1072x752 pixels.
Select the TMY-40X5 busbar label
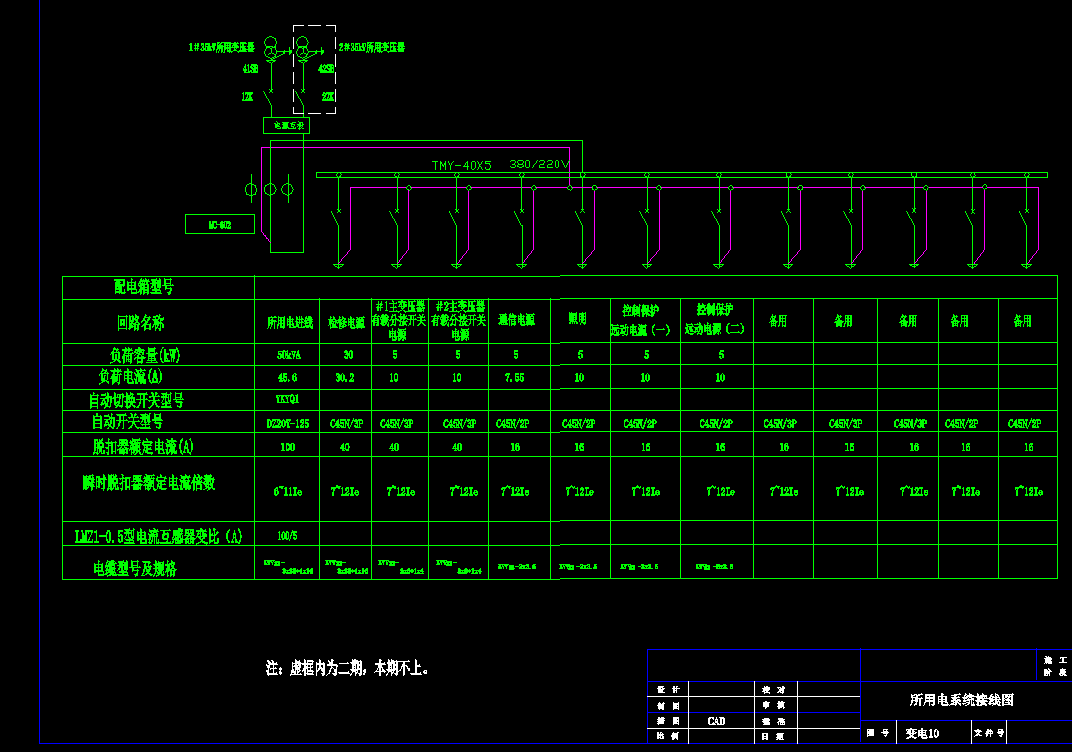point(461,165)
